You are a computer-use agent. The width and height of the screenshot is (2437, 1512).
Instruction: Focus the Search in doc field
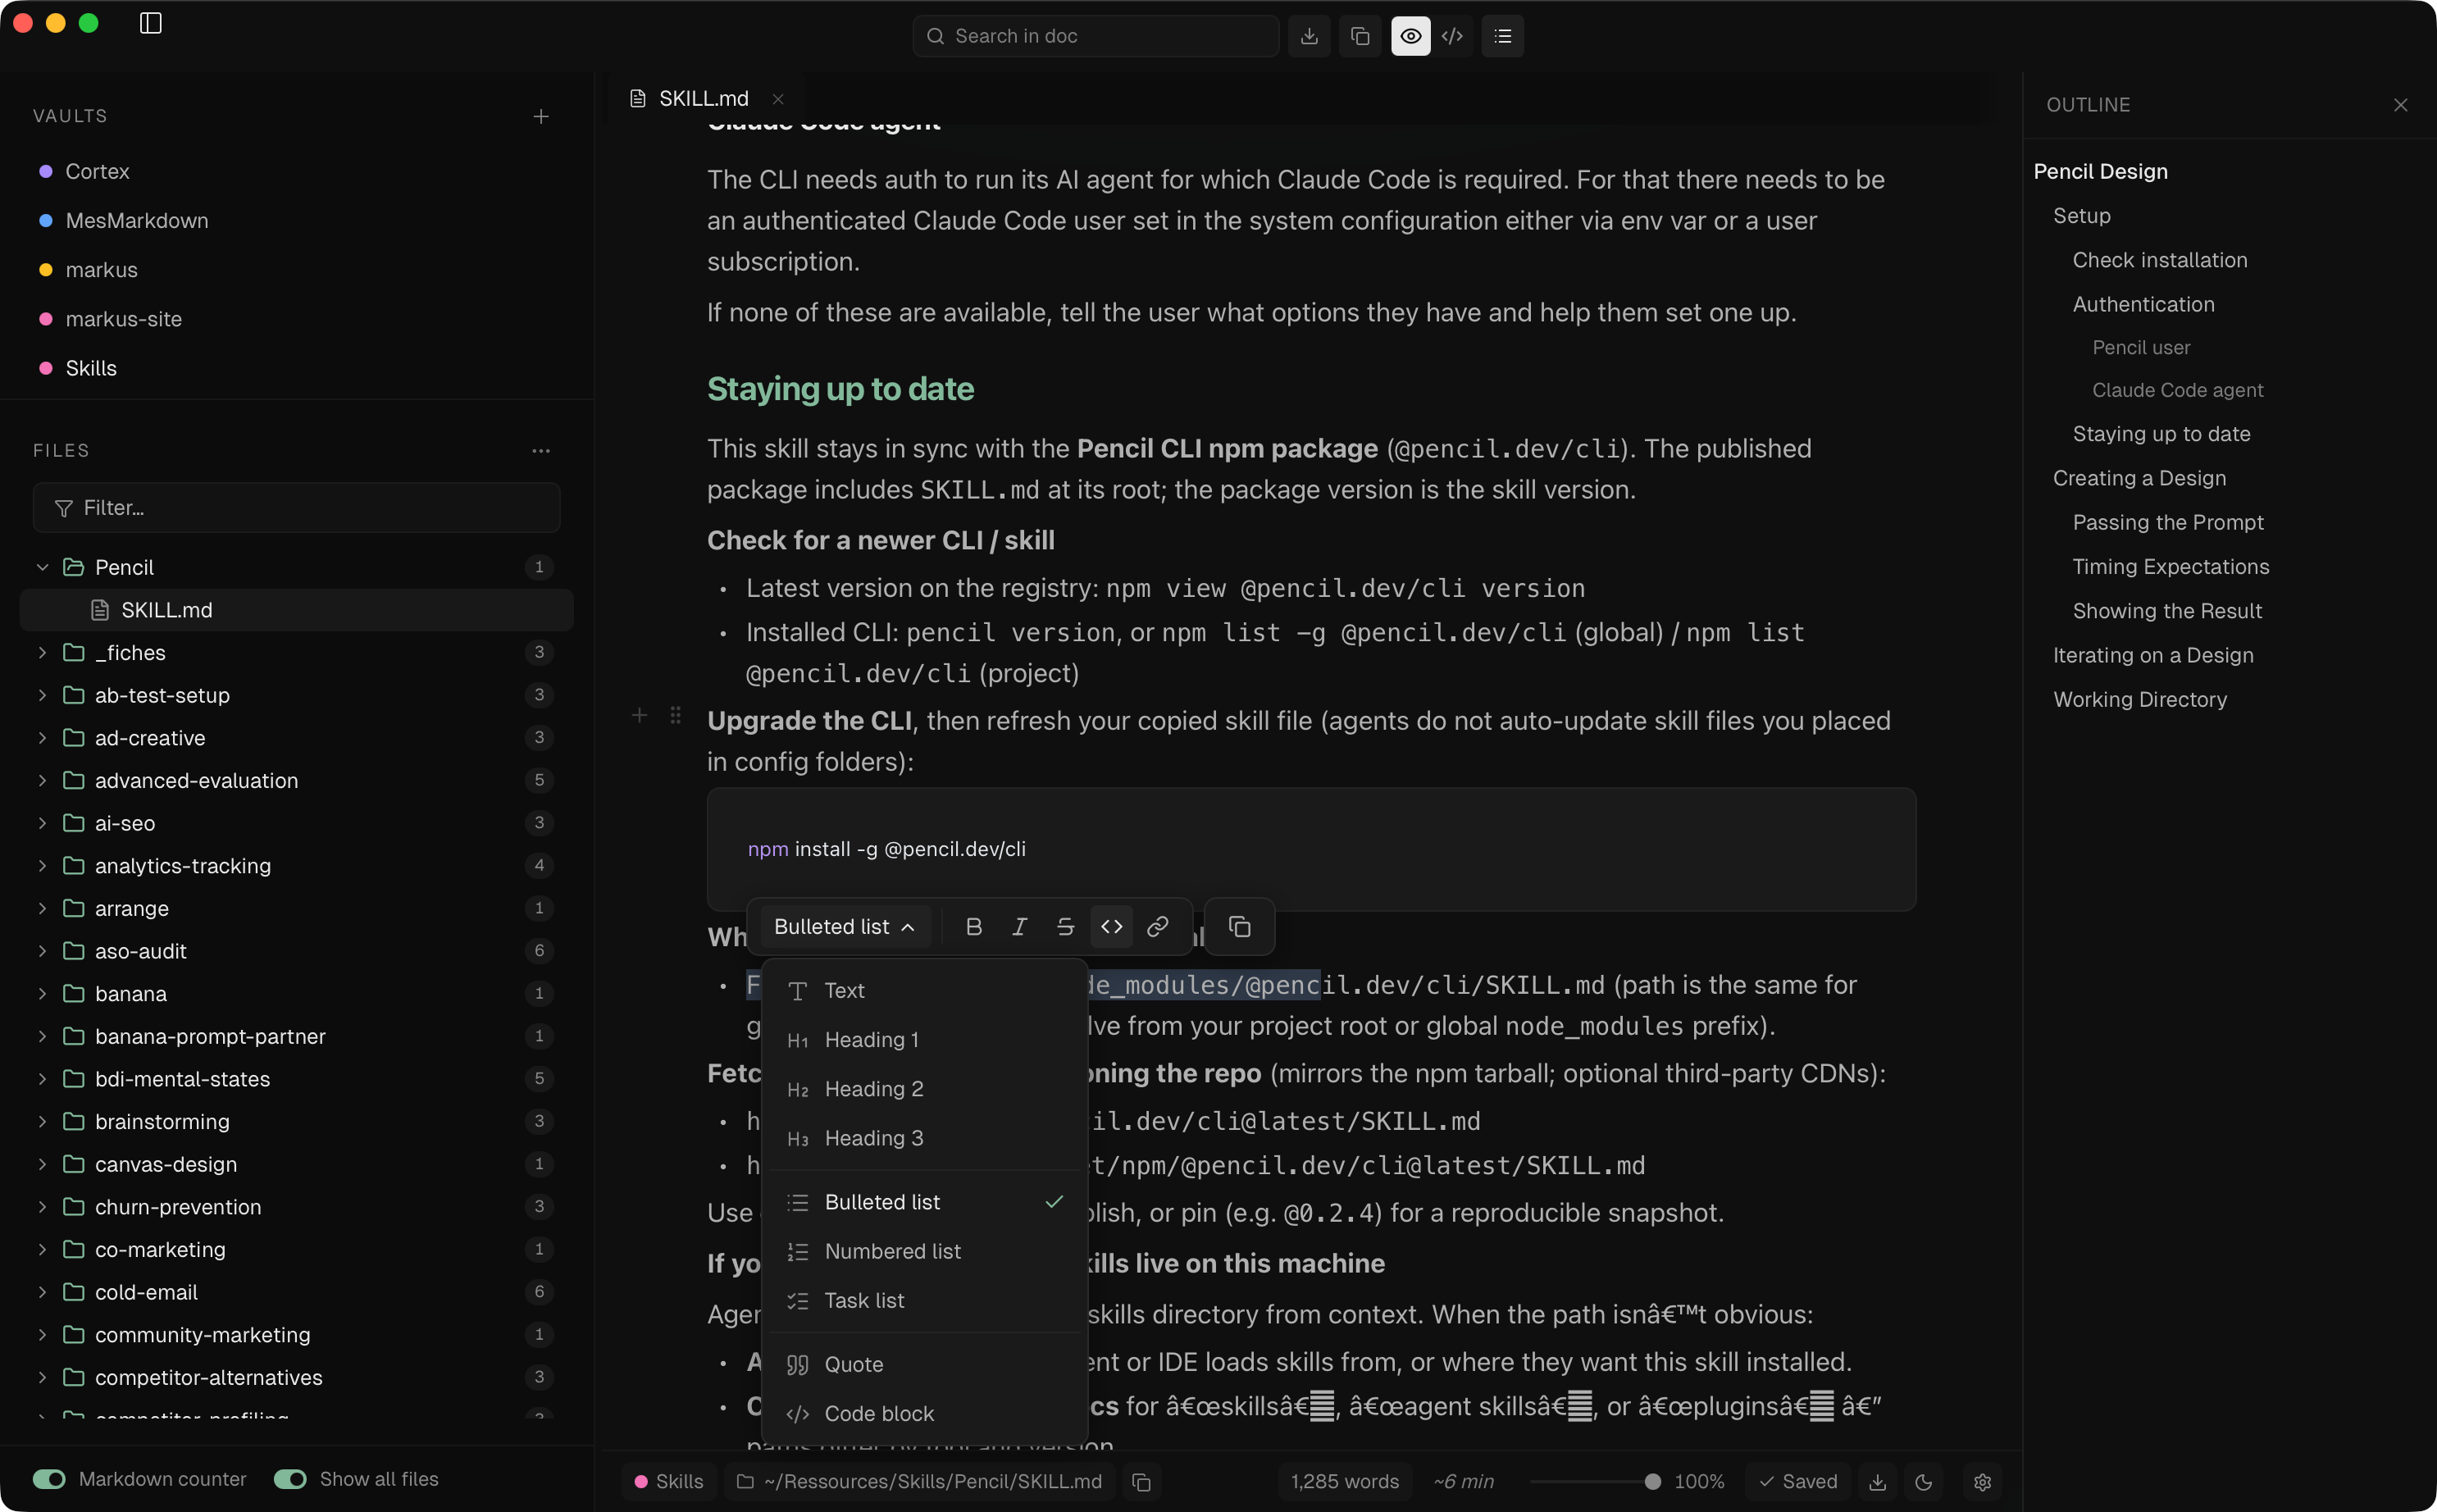point(1095,36)
